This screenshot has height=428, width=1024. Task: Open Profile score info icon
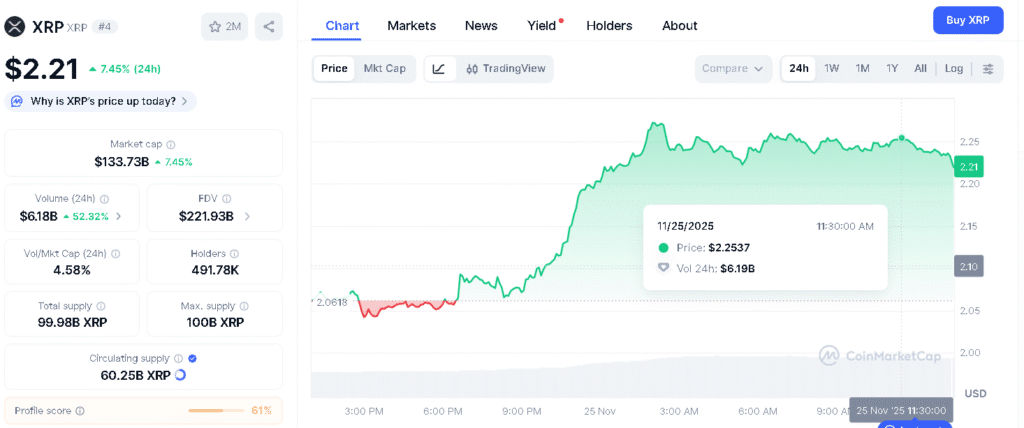coord(80,411)
